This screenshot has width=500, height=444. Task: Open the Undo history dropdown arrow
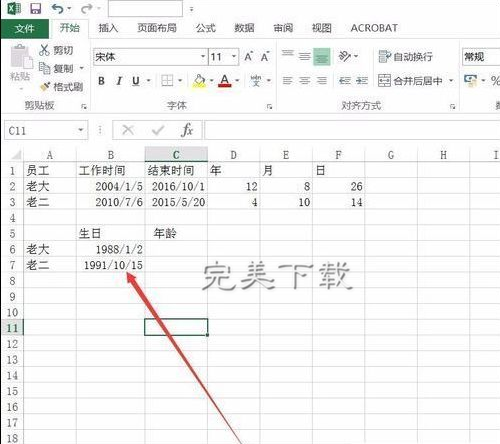(69, 9)
